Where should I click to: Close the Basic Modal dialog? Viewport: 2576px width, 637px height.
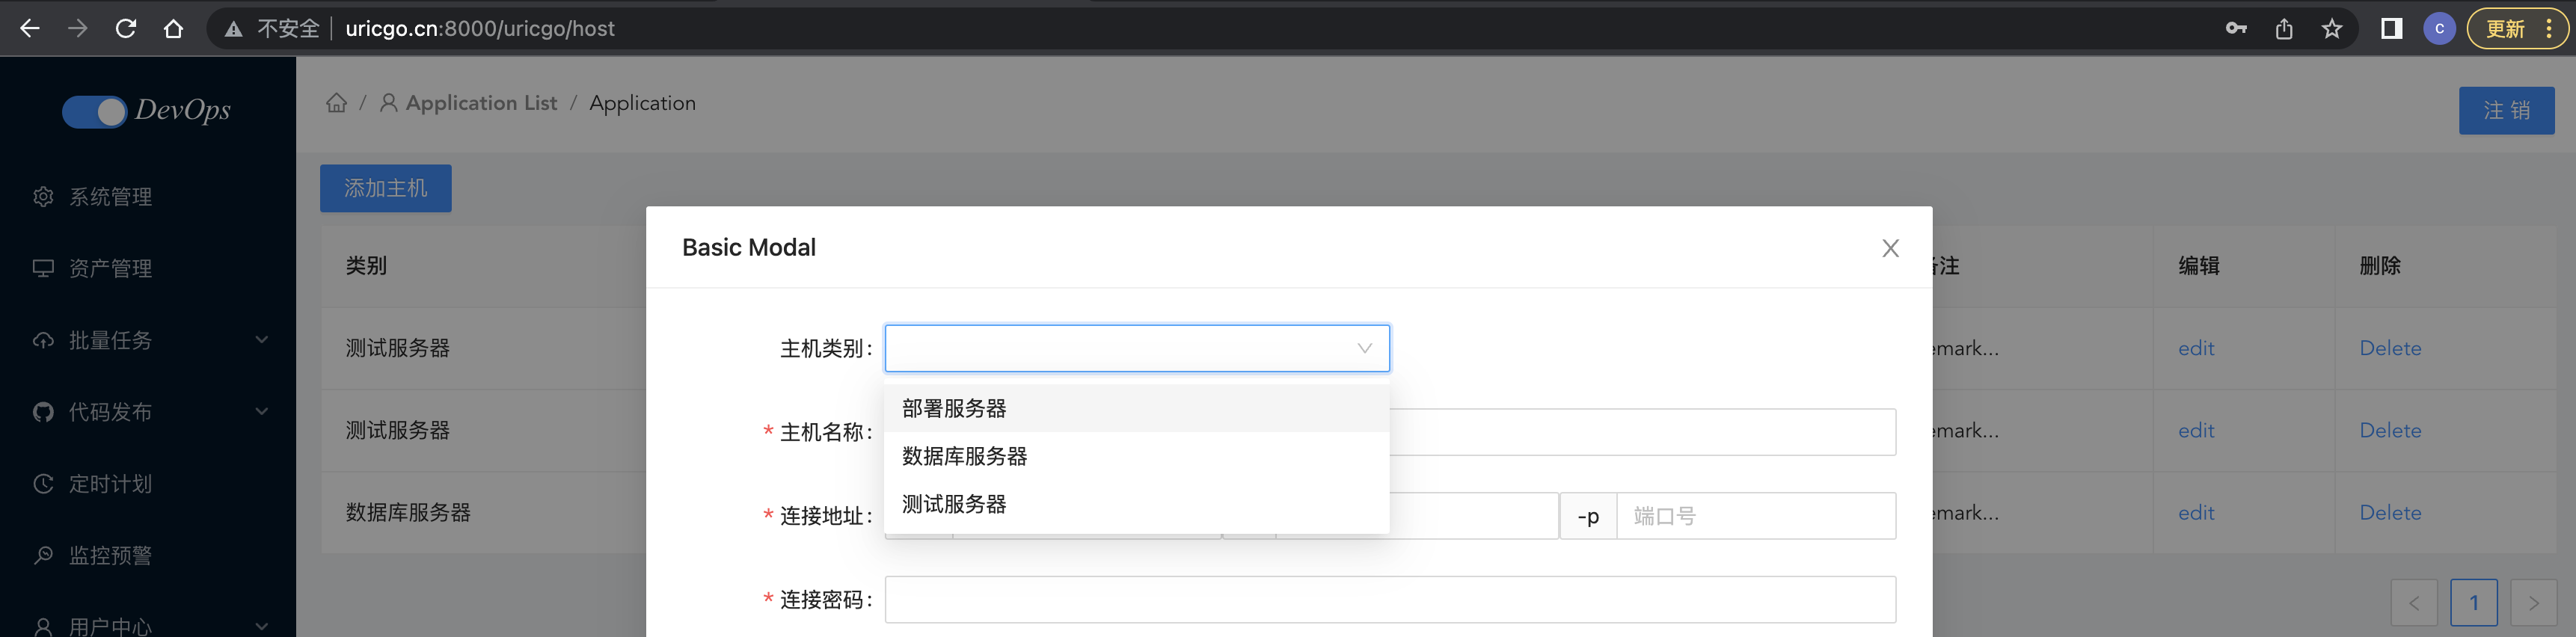(1890, 248)
